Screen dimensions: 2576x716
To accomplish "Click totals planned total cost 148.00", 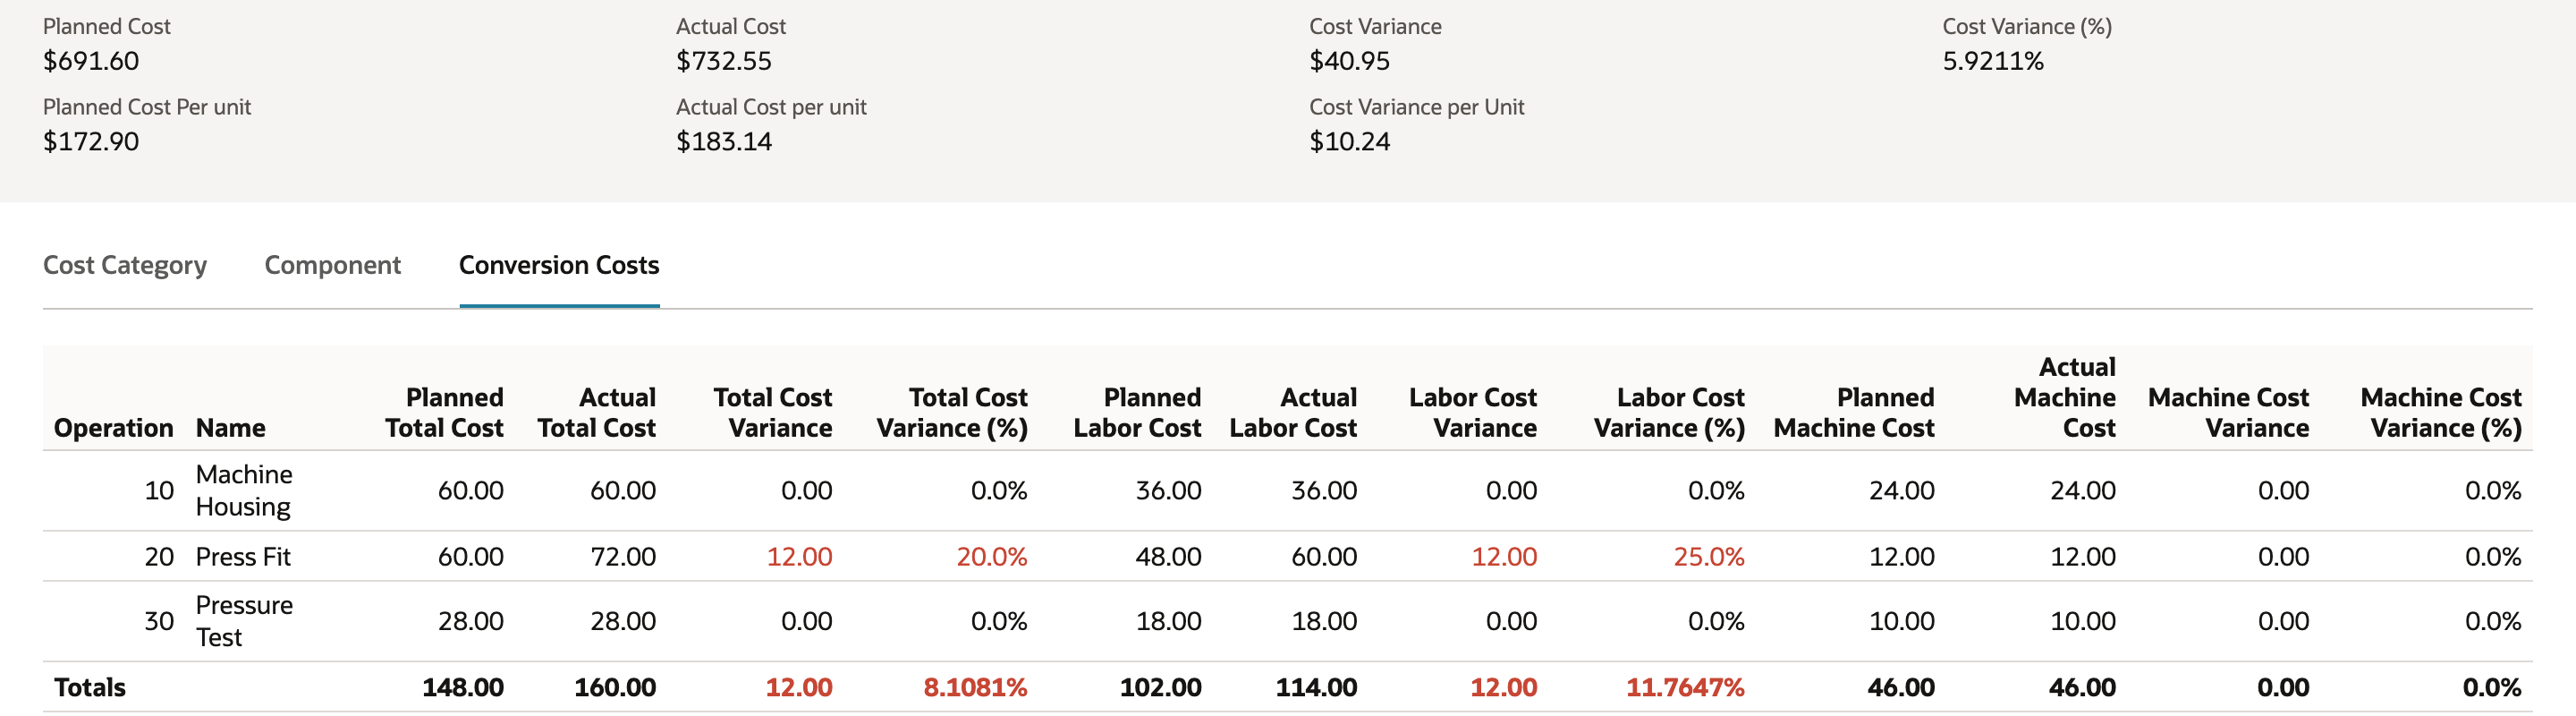I will (463, 687).
